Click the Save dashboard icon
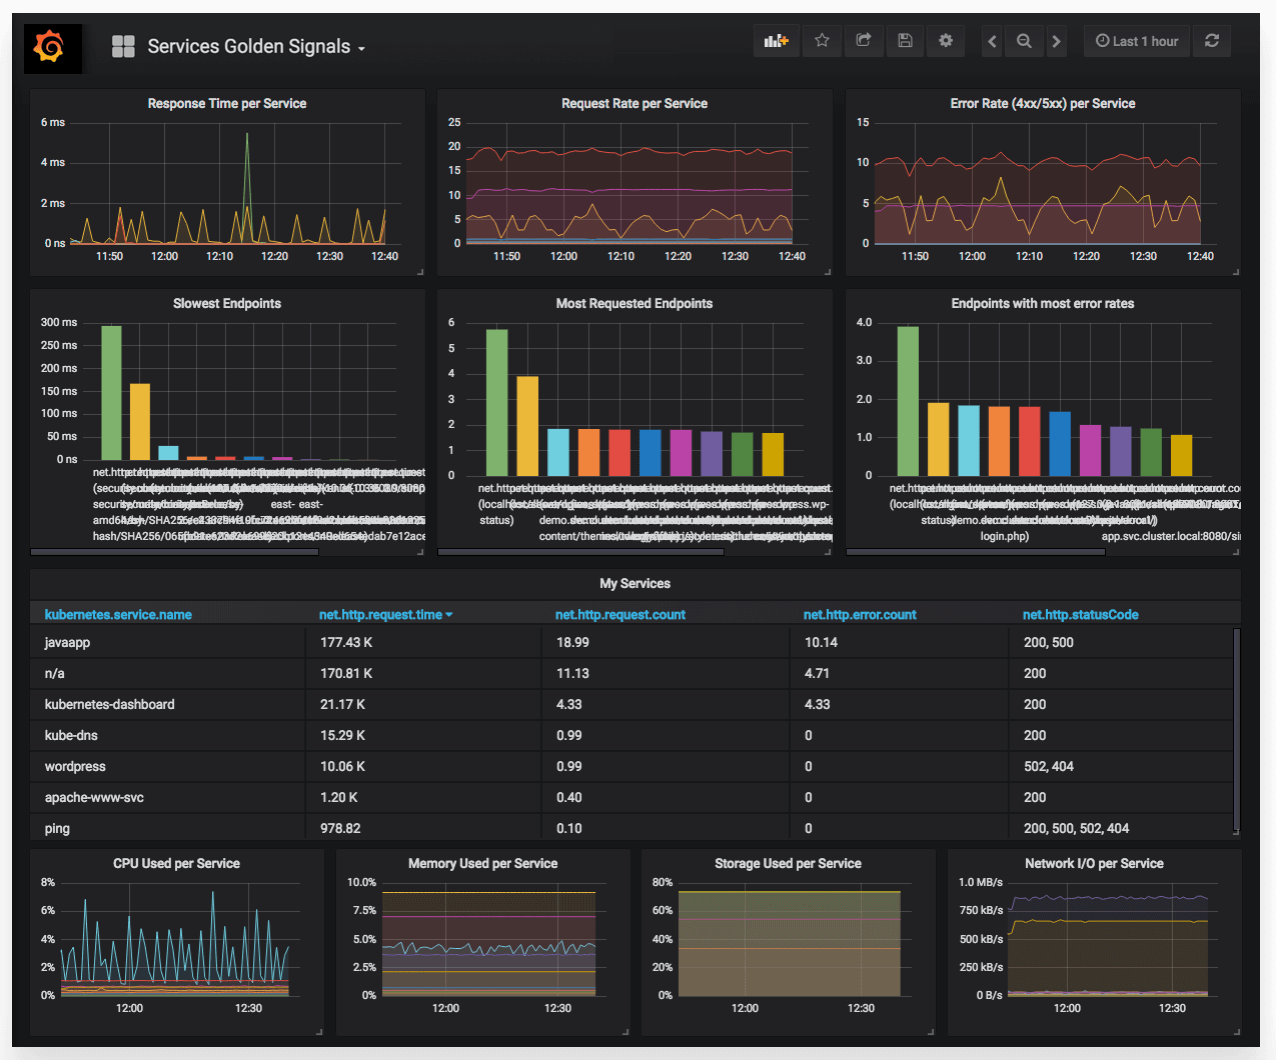The width and height of the screenshot is (1276, 1060). [x=905, y=41]
